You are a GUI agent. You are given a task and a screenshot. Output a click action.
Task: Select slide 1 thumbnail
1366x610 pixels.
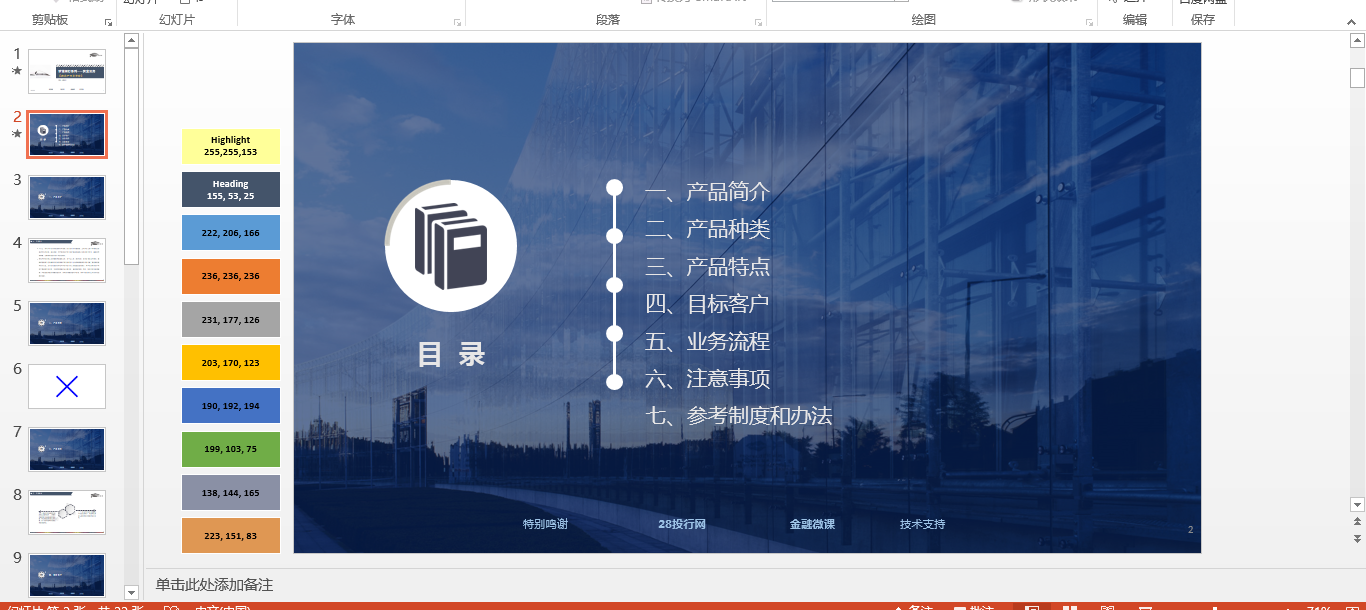tap(67, 72)
